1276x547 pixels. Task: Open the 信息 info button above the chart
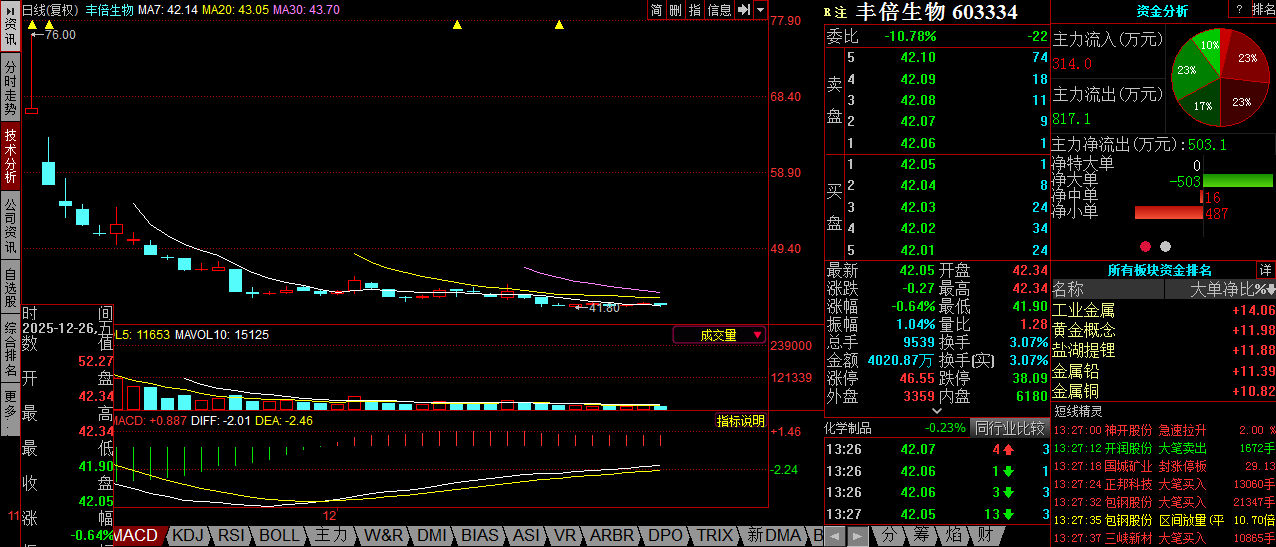click(x=720, y=10)
